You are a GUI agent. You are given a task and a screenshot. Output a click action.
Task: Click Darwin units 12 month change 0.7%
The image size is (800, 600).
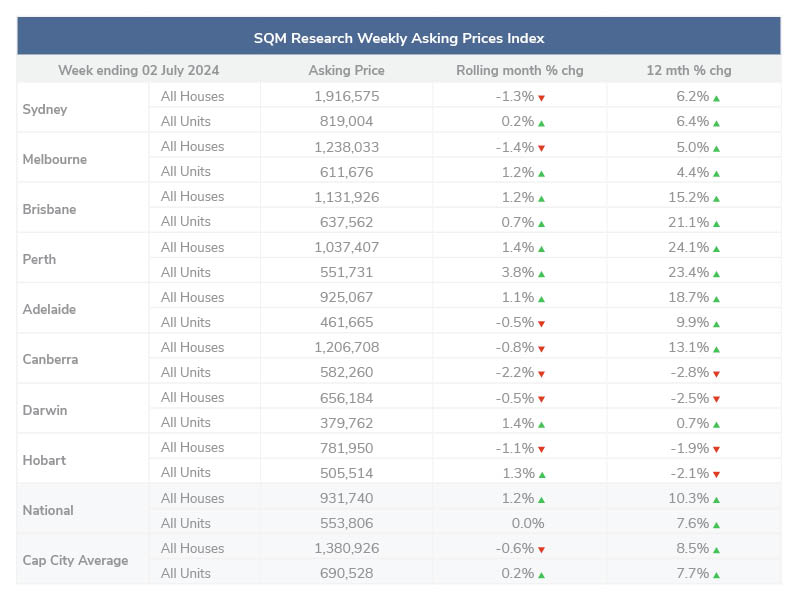coord(692,423)
